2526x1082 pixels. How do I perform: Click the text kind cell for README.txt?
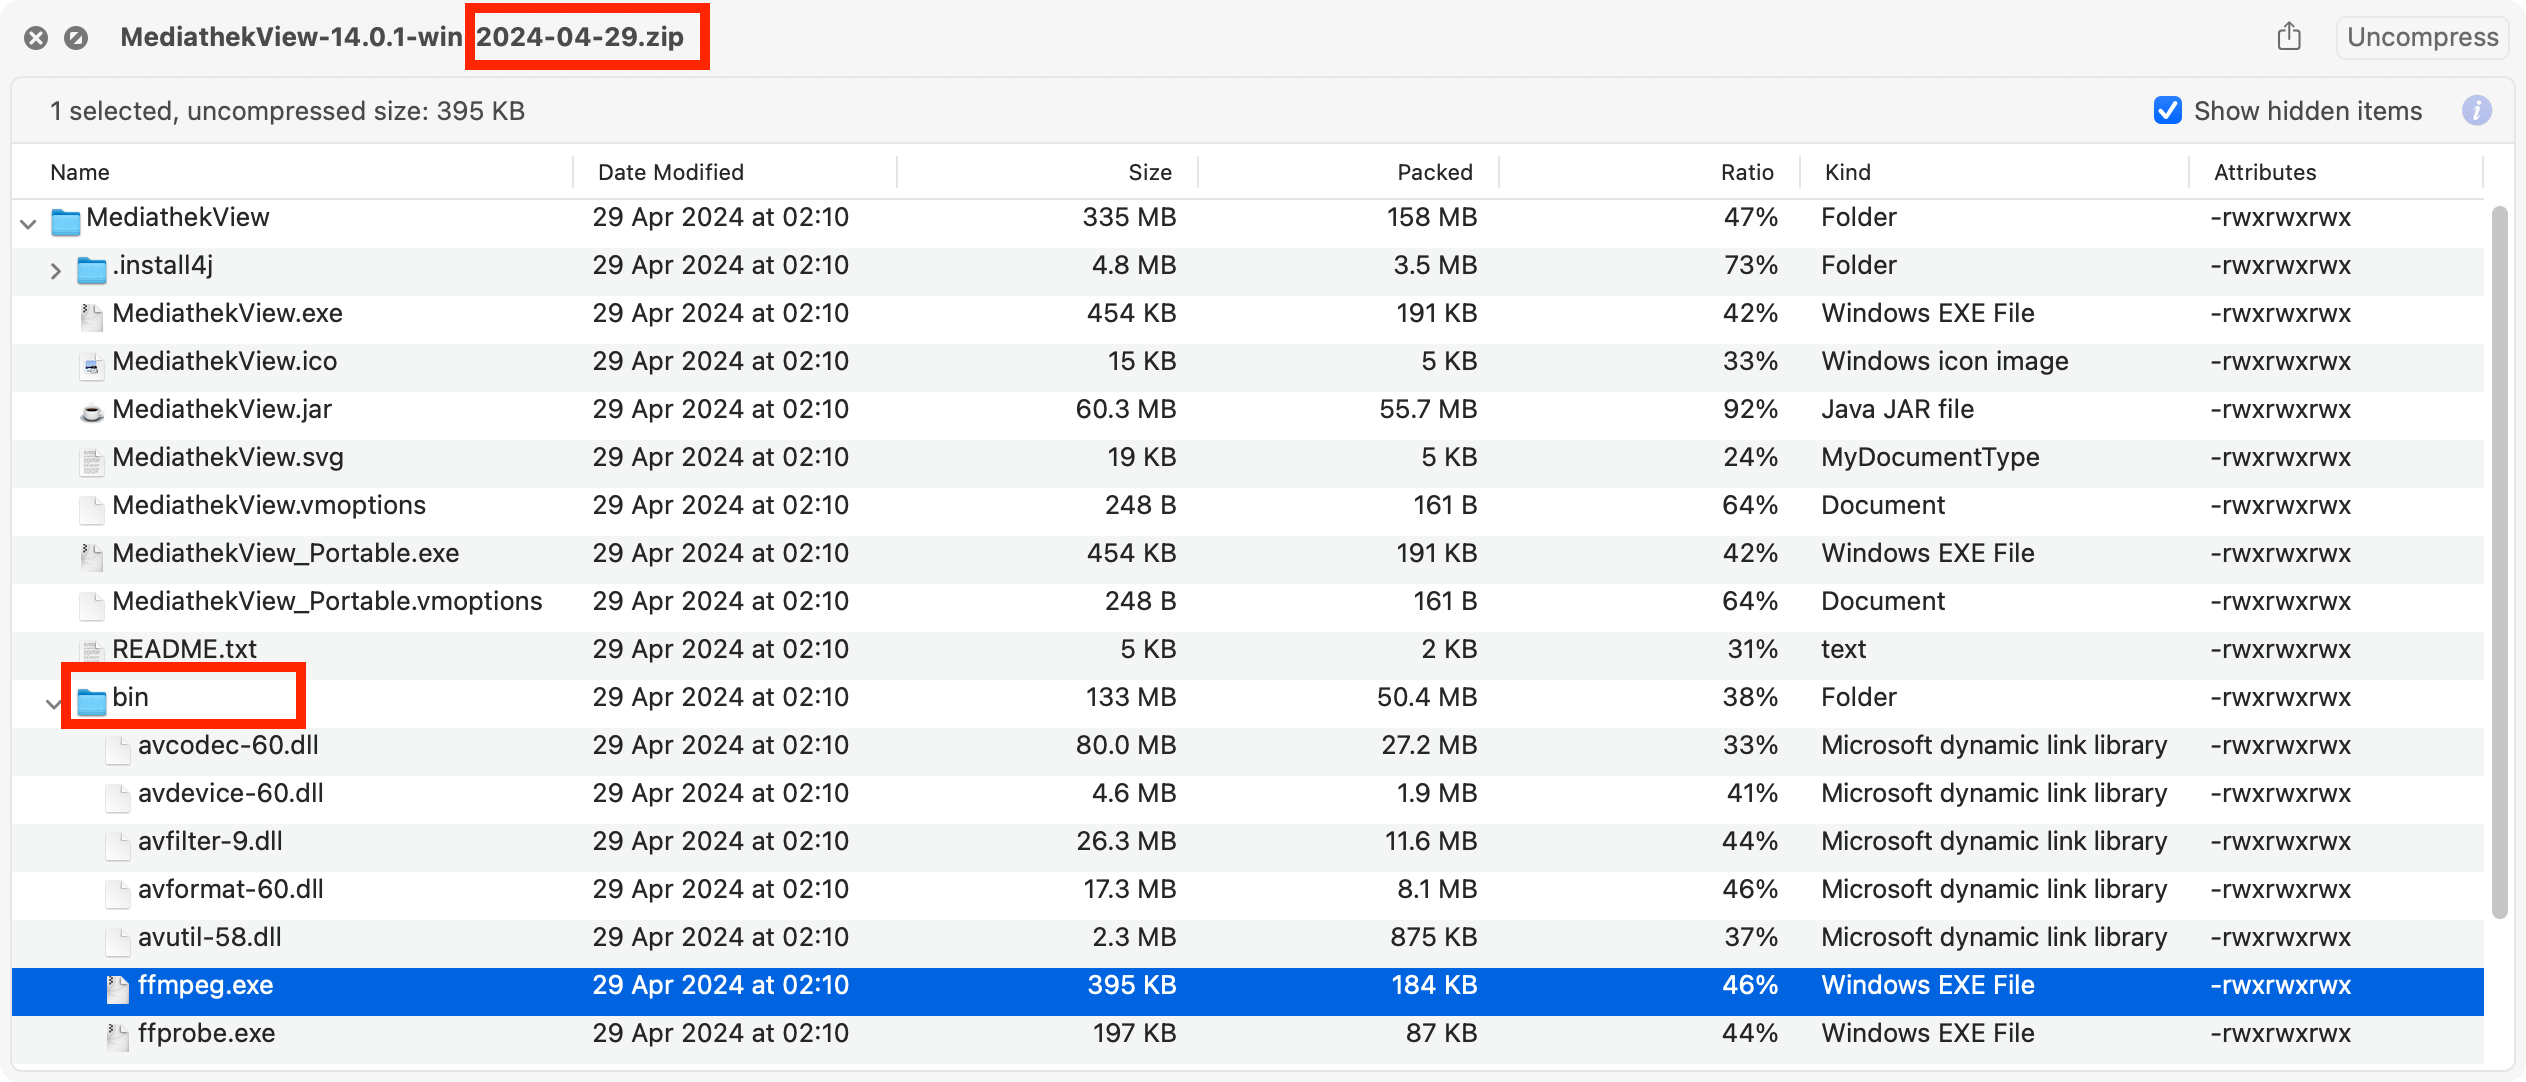tap(1843, 649)
